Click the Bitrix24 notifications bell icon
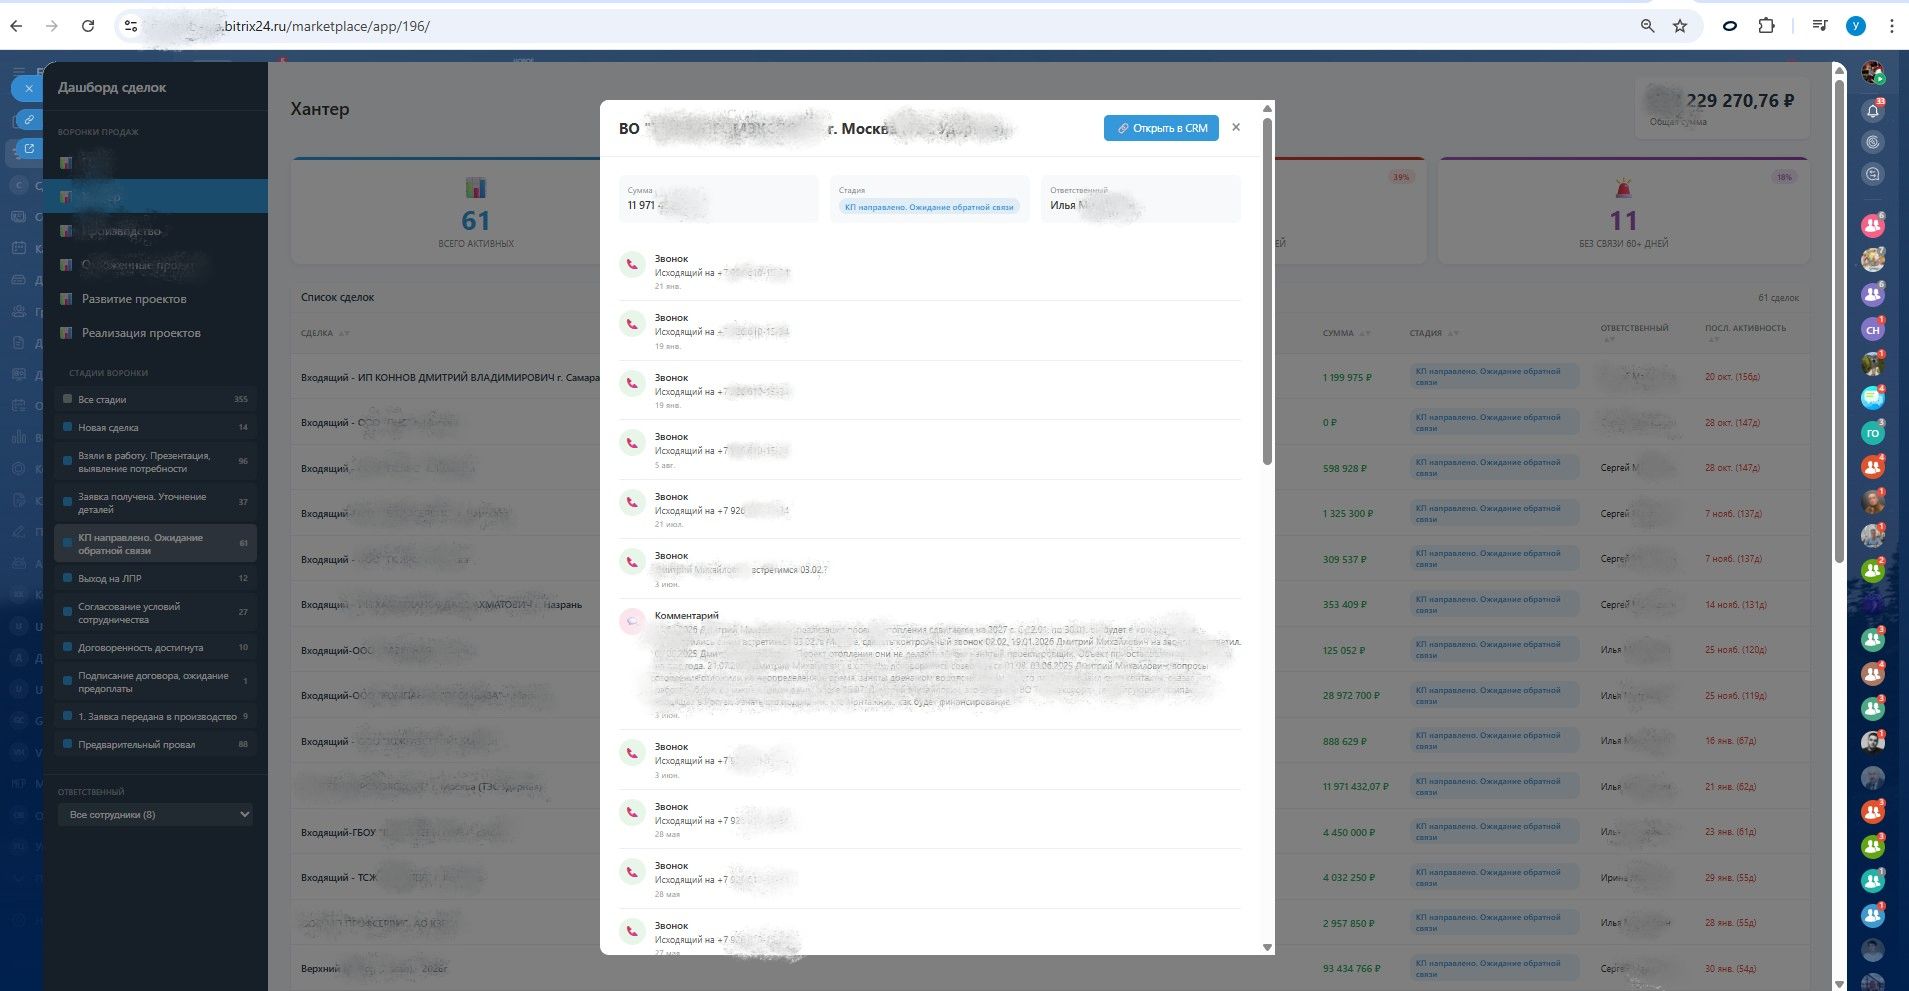 [1873, 111]
